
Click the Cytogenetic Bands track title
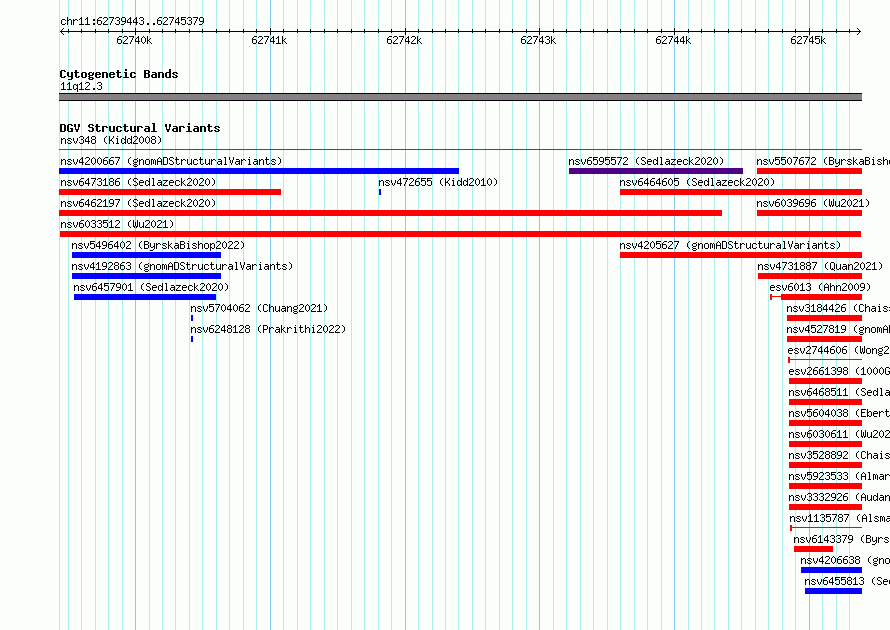tap(119, 74)
